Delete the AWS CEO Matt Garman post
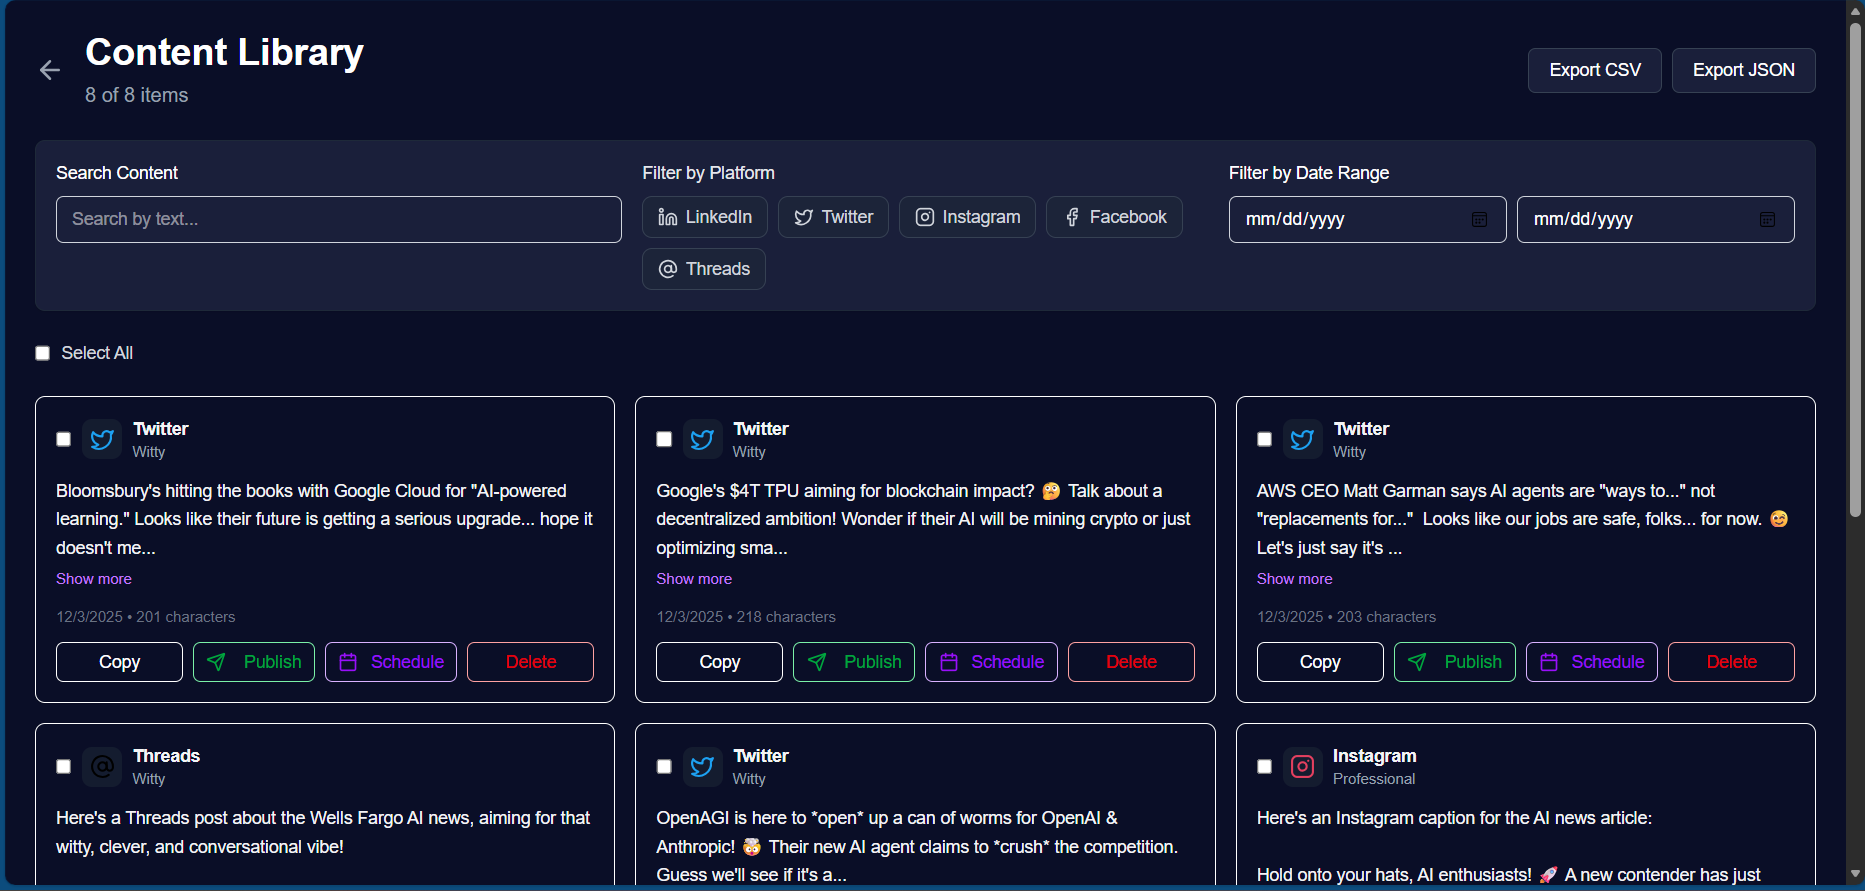This screenshot has width=1865, height=891. click(x=1731, y=662)
